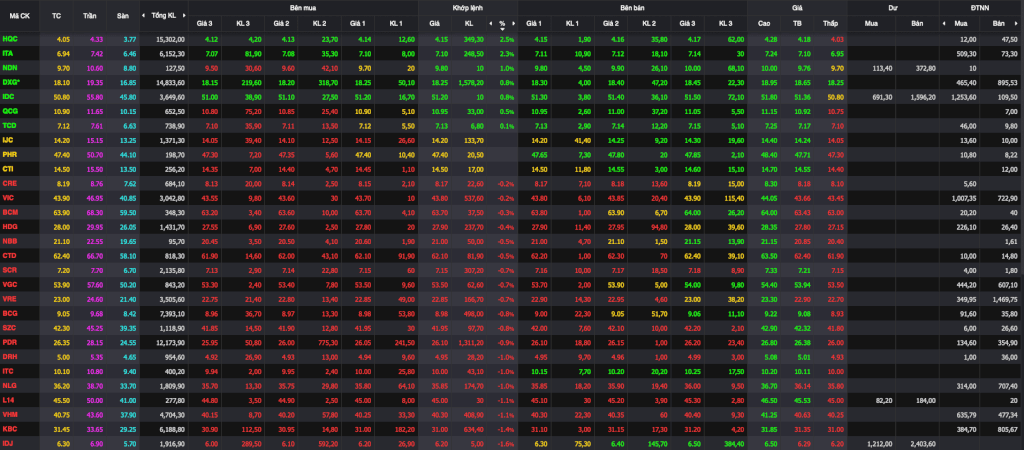This screenshot has height=450, width=1024.
Task: Open the DXG* stock symbol
Action: pos(11,82)
